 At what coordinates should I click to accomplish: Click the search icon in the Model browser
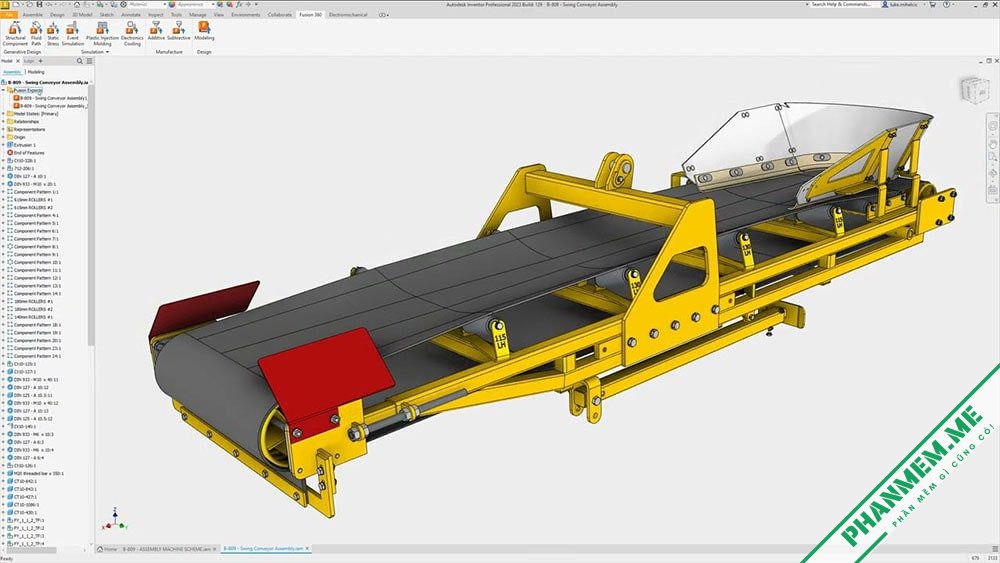click(x=80, y=61)
